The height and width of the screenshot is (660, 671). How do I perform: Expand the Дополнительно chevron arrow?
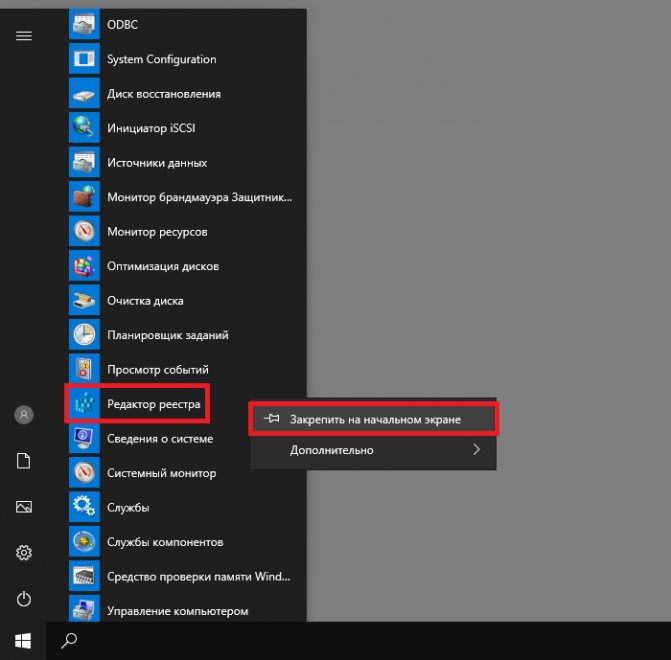(x=476, y=449)
